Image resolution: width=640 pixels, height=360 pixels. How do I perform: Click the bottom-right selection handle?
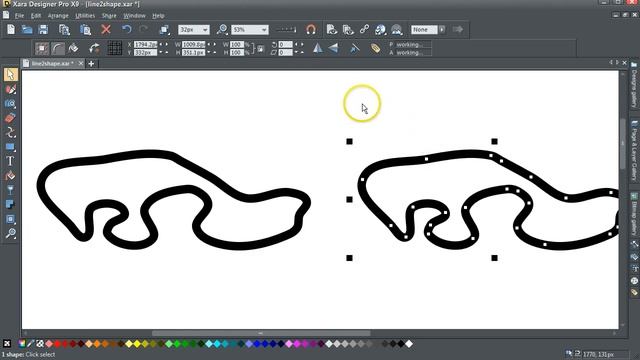(494, 258)
